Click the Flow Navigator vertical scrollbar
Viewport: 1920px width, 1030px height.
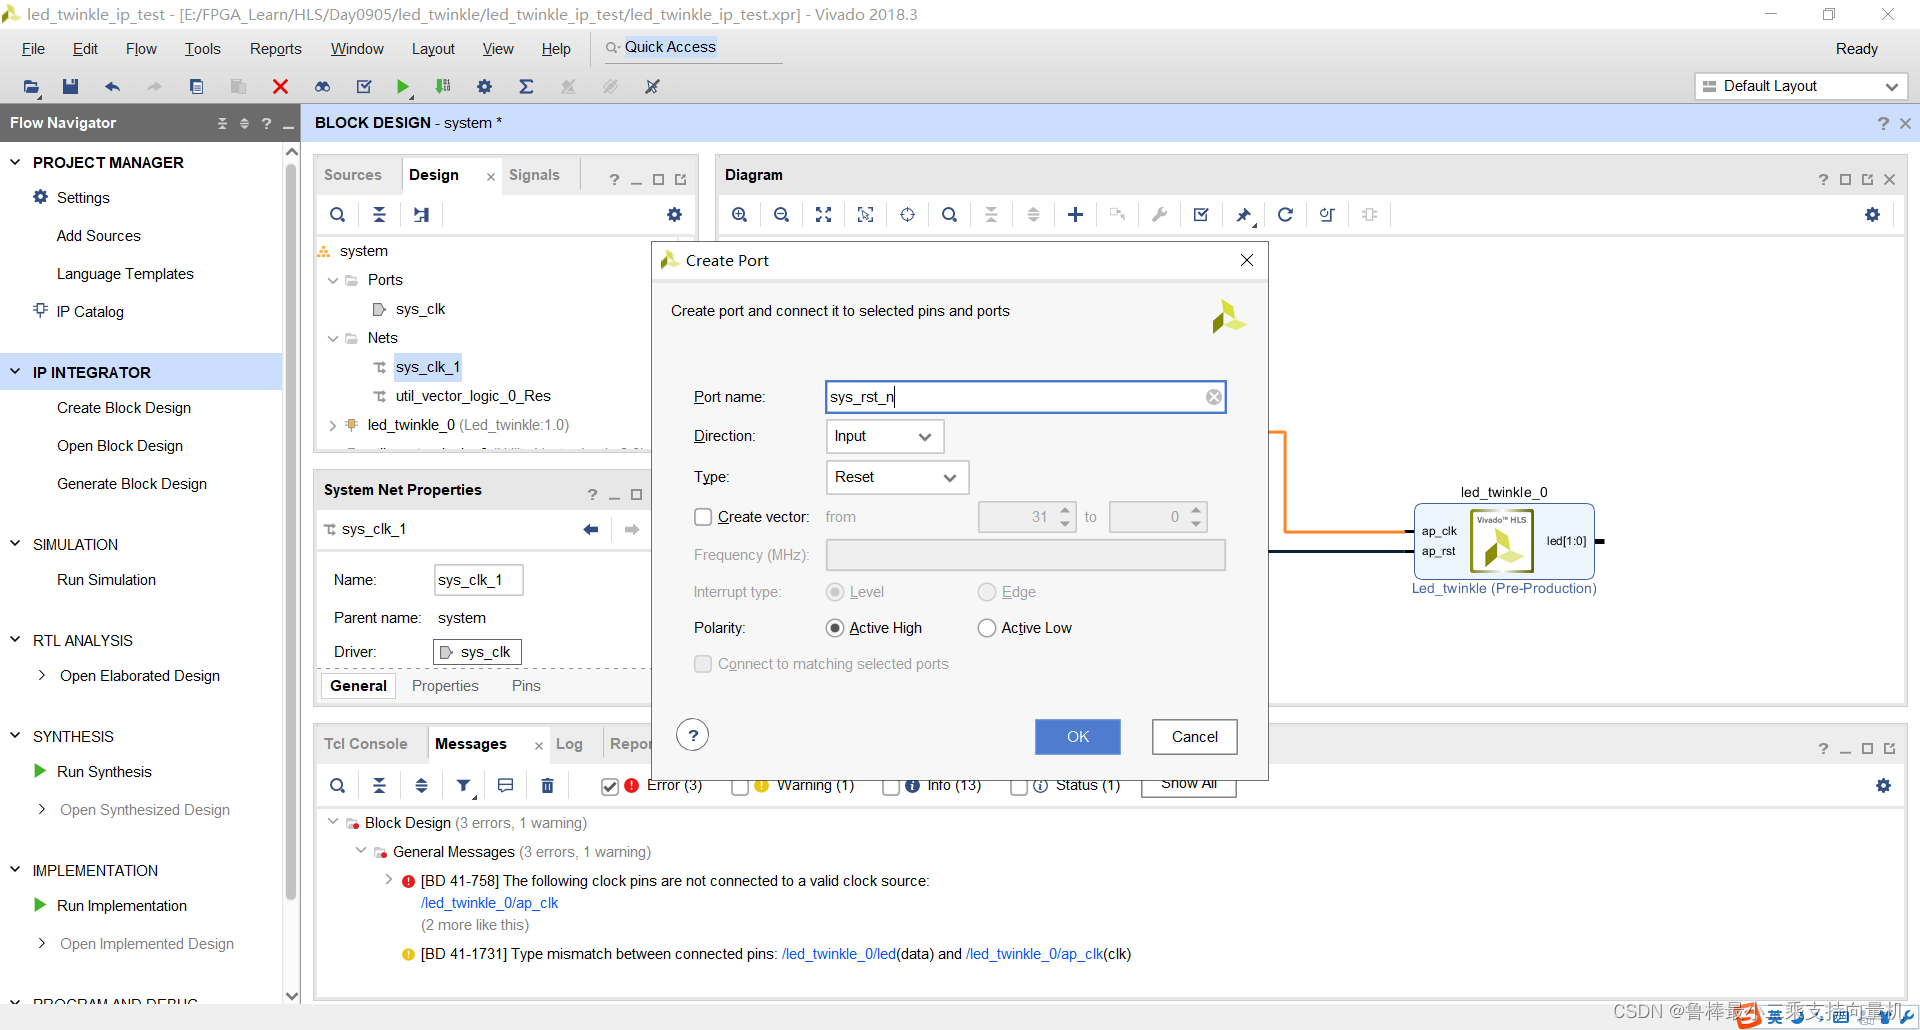[x=291, y=530]
